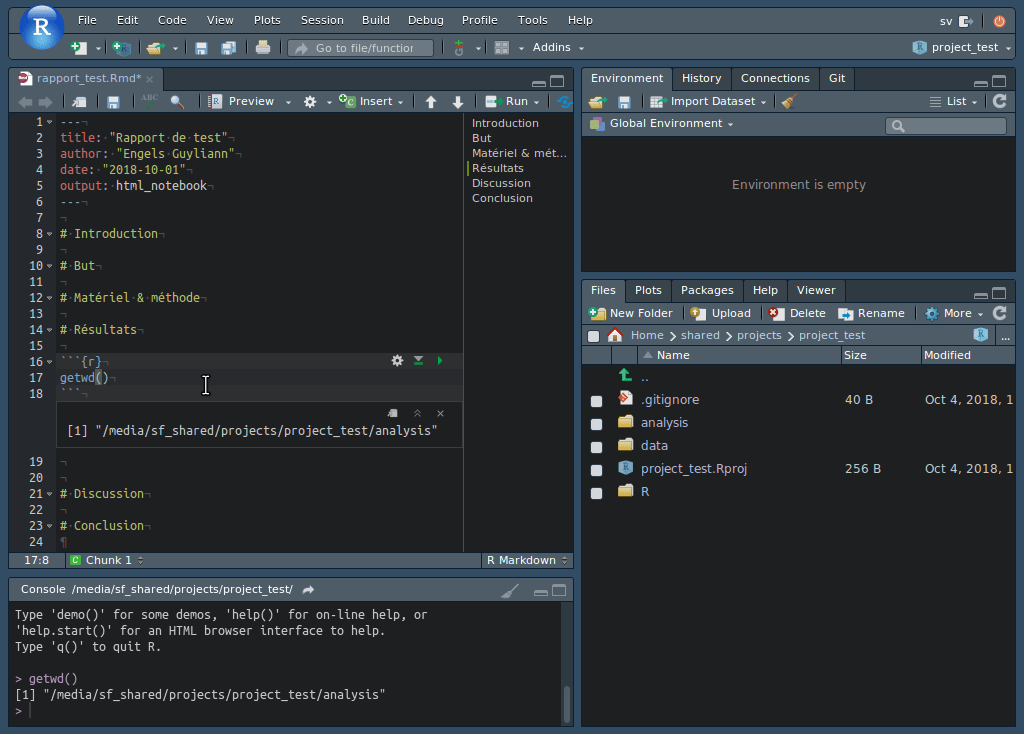Image resolution: width=1024 pixels, height=734 pixels.
Task: Collapse the chunk output
Action: pyautogui.click(x=417, y=413)
